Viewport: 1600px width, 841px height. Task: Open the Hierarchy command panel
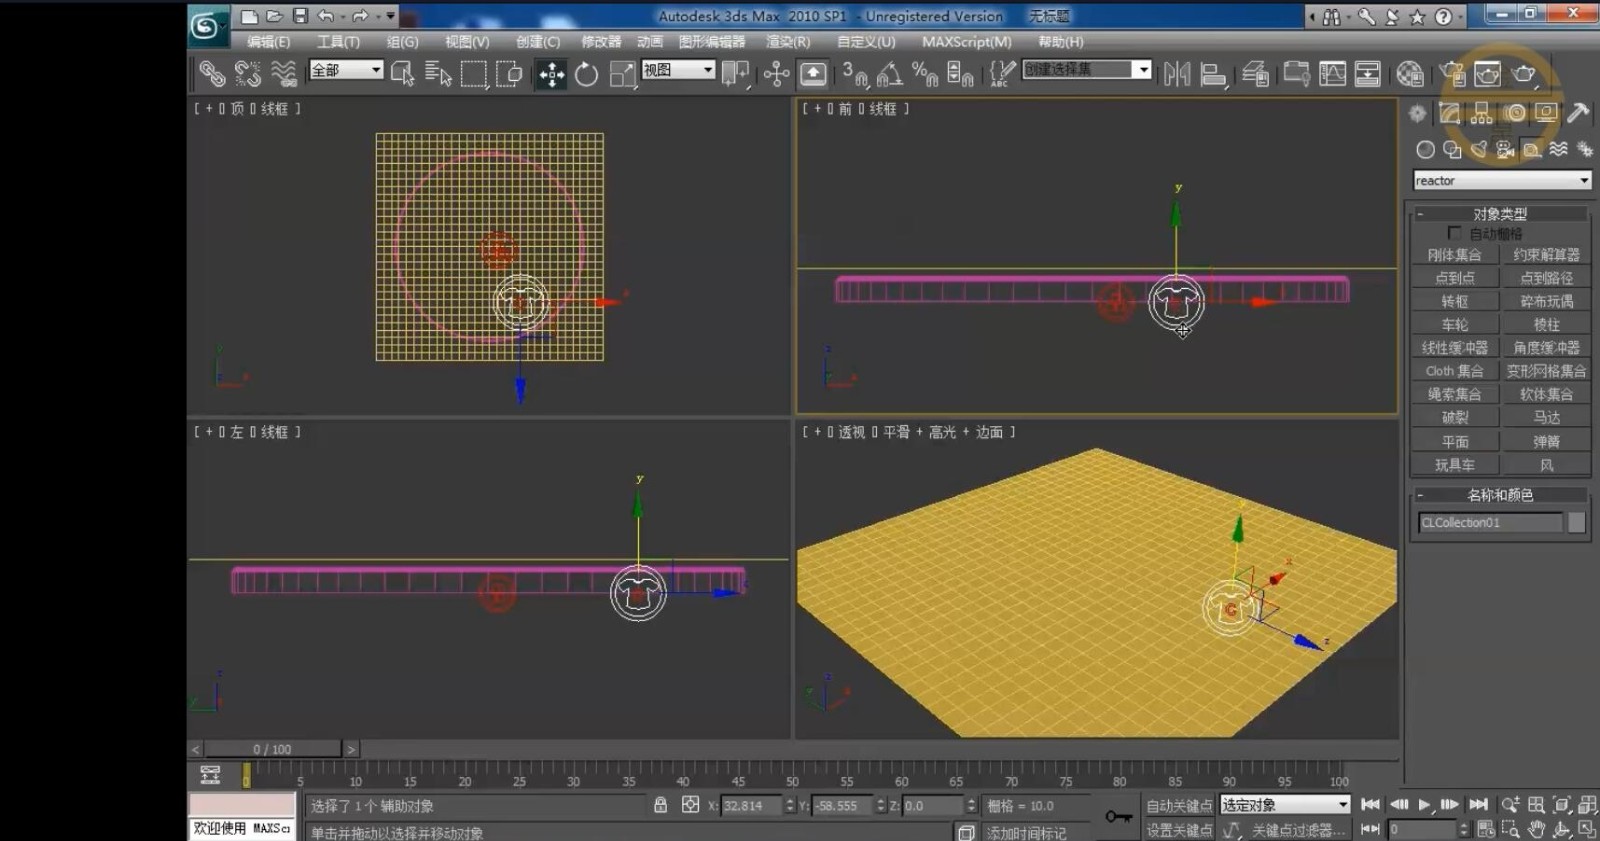click(x=1482, y=113)
